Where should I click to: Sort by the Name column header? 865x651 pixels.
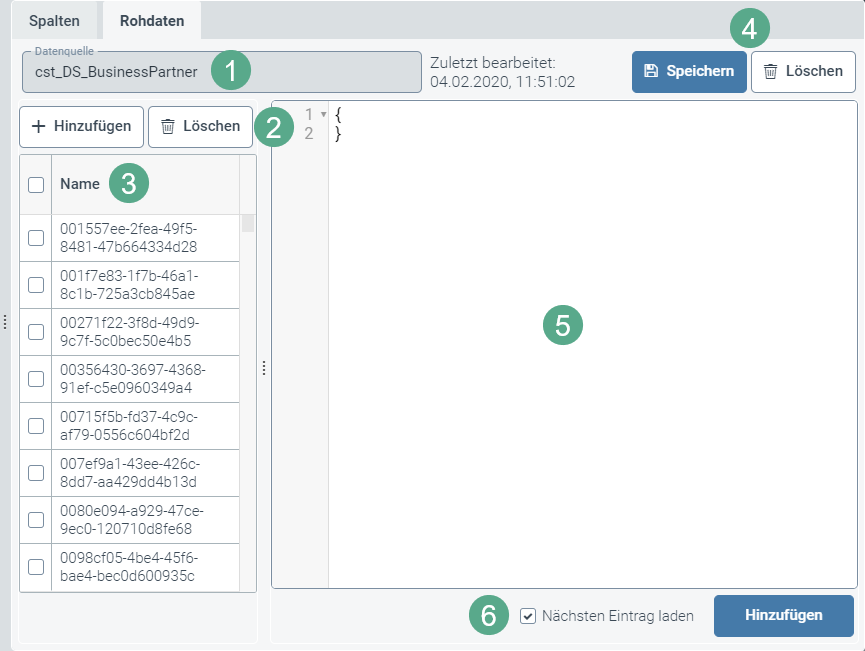coord(80,184)
